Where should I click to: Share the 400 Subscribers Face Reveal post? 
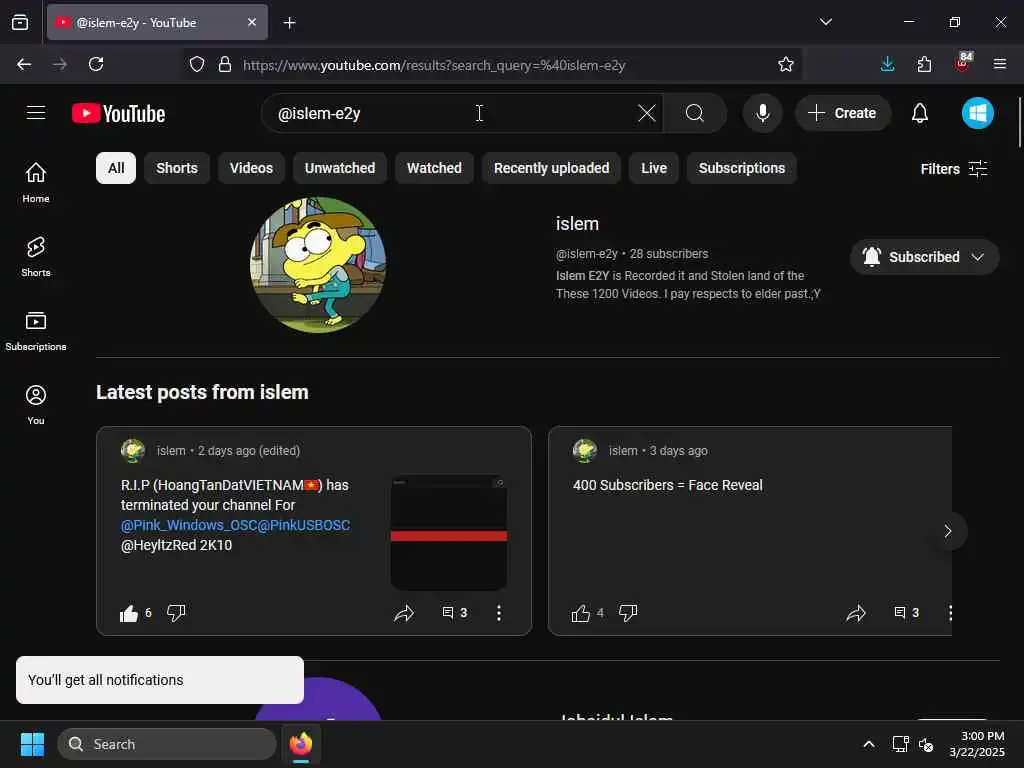tap(856, 613)
